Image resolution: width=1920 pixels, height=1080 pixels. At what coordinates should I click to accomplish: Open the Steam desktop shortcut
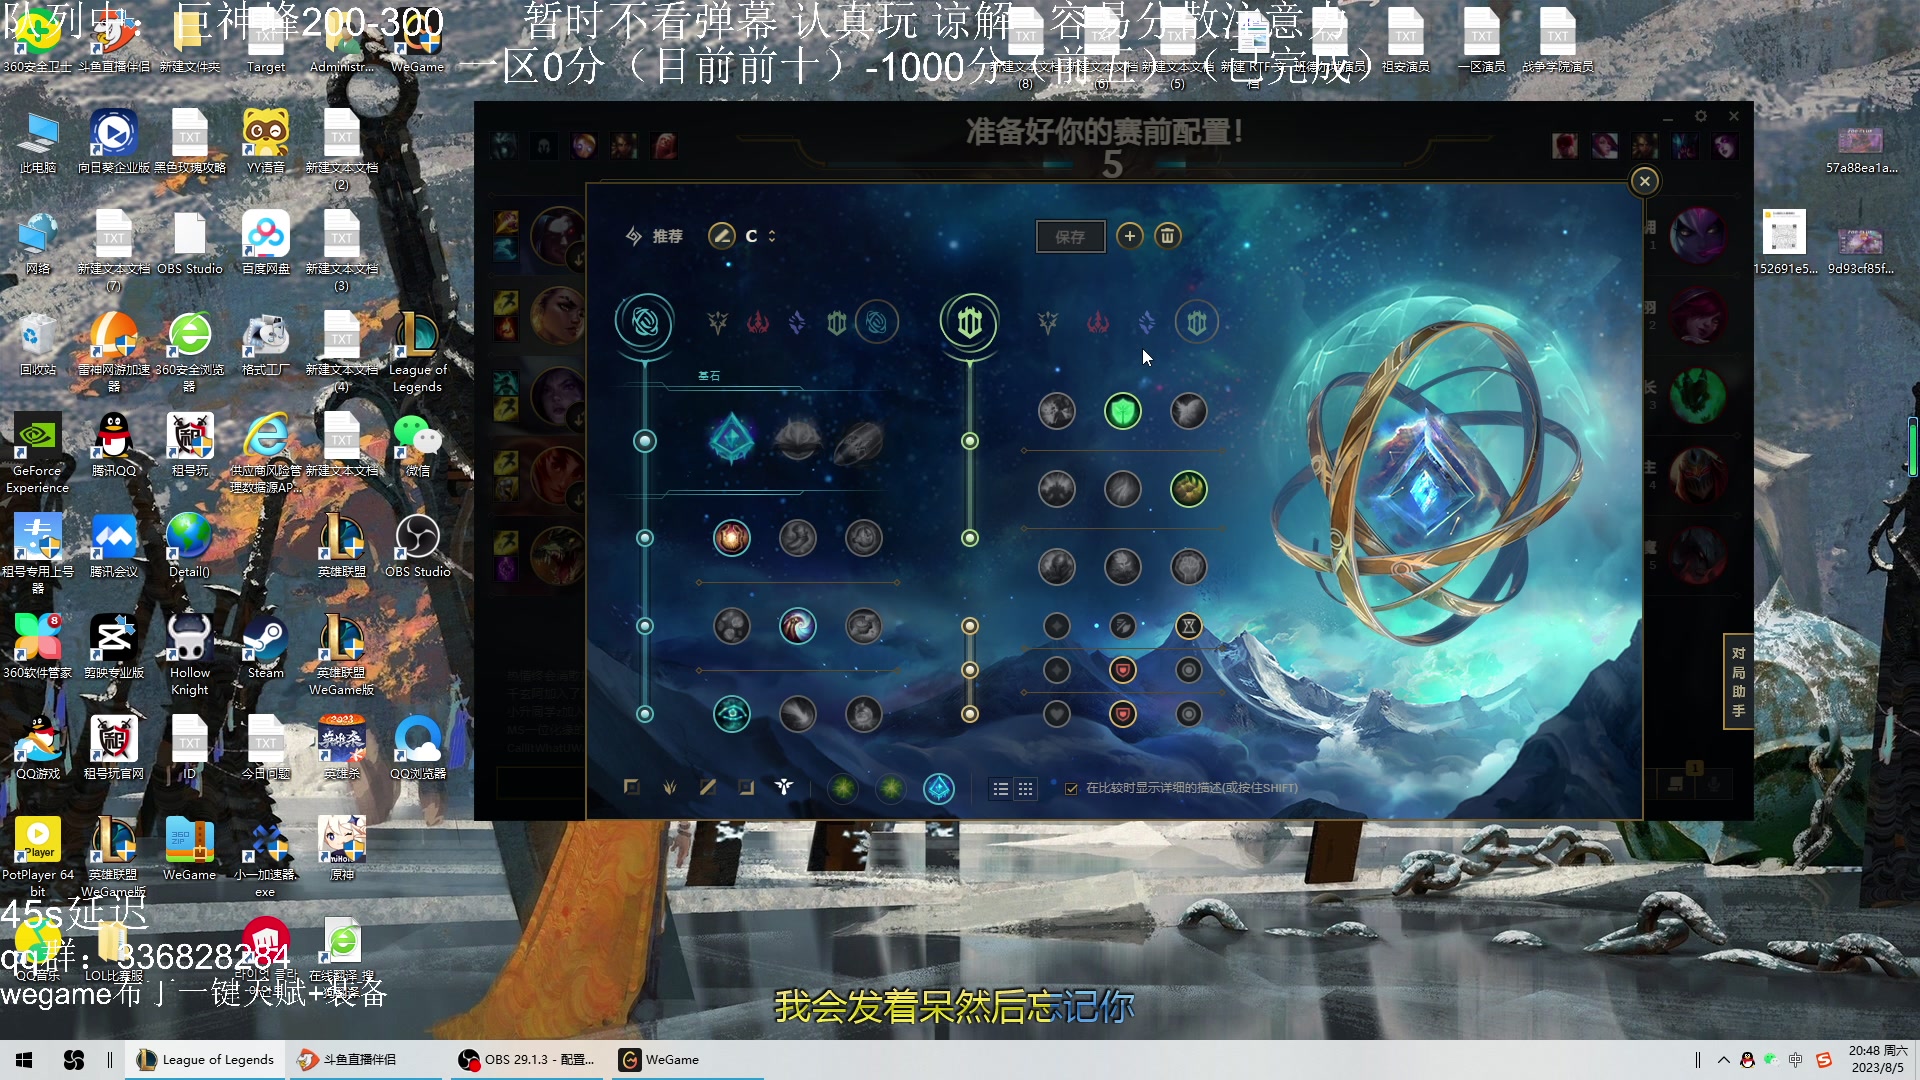265,648
